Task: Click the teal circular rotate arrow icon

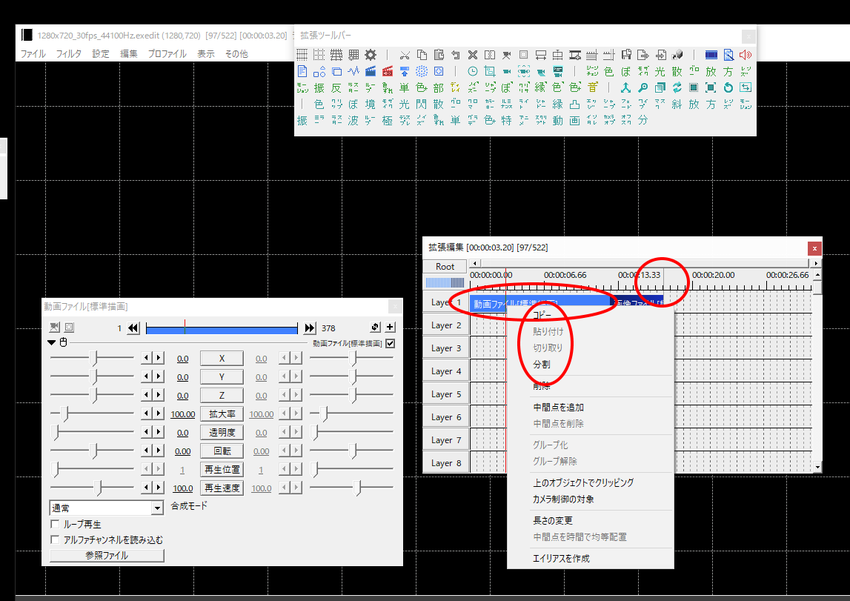Action: pos(728,87)
